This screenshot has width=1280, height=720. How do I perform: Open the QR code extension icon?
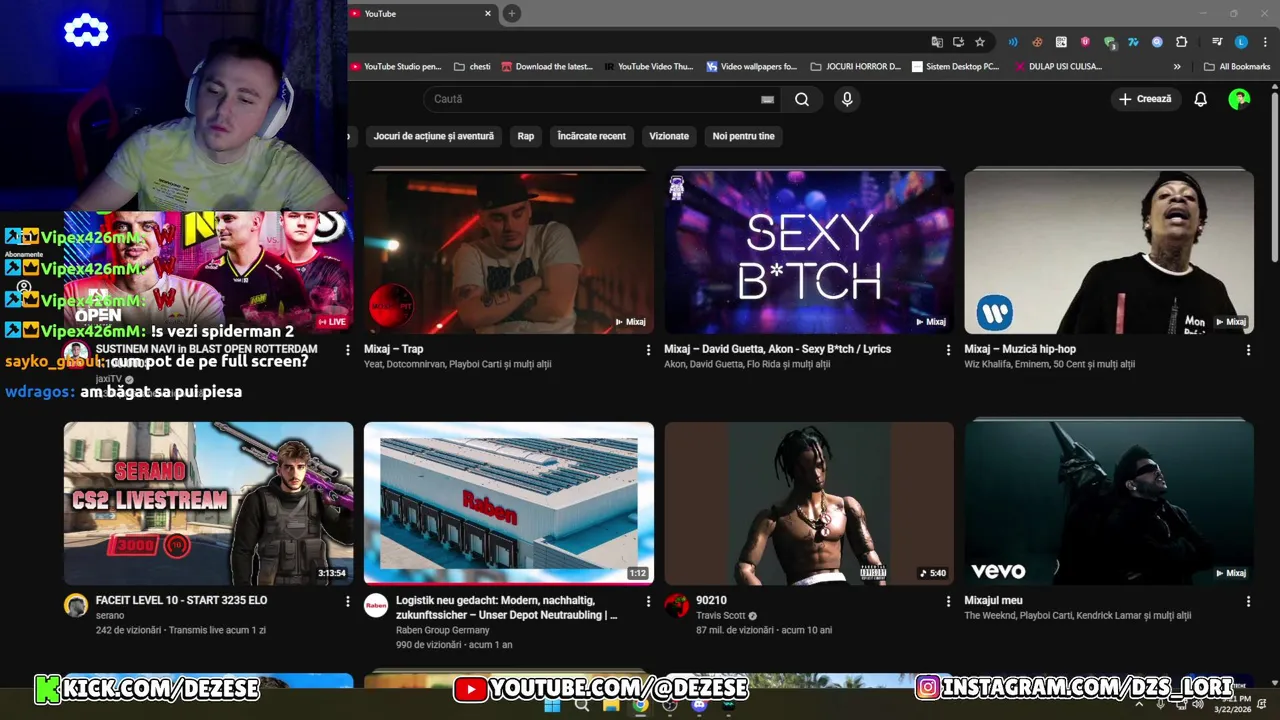tap(1061, 42)
